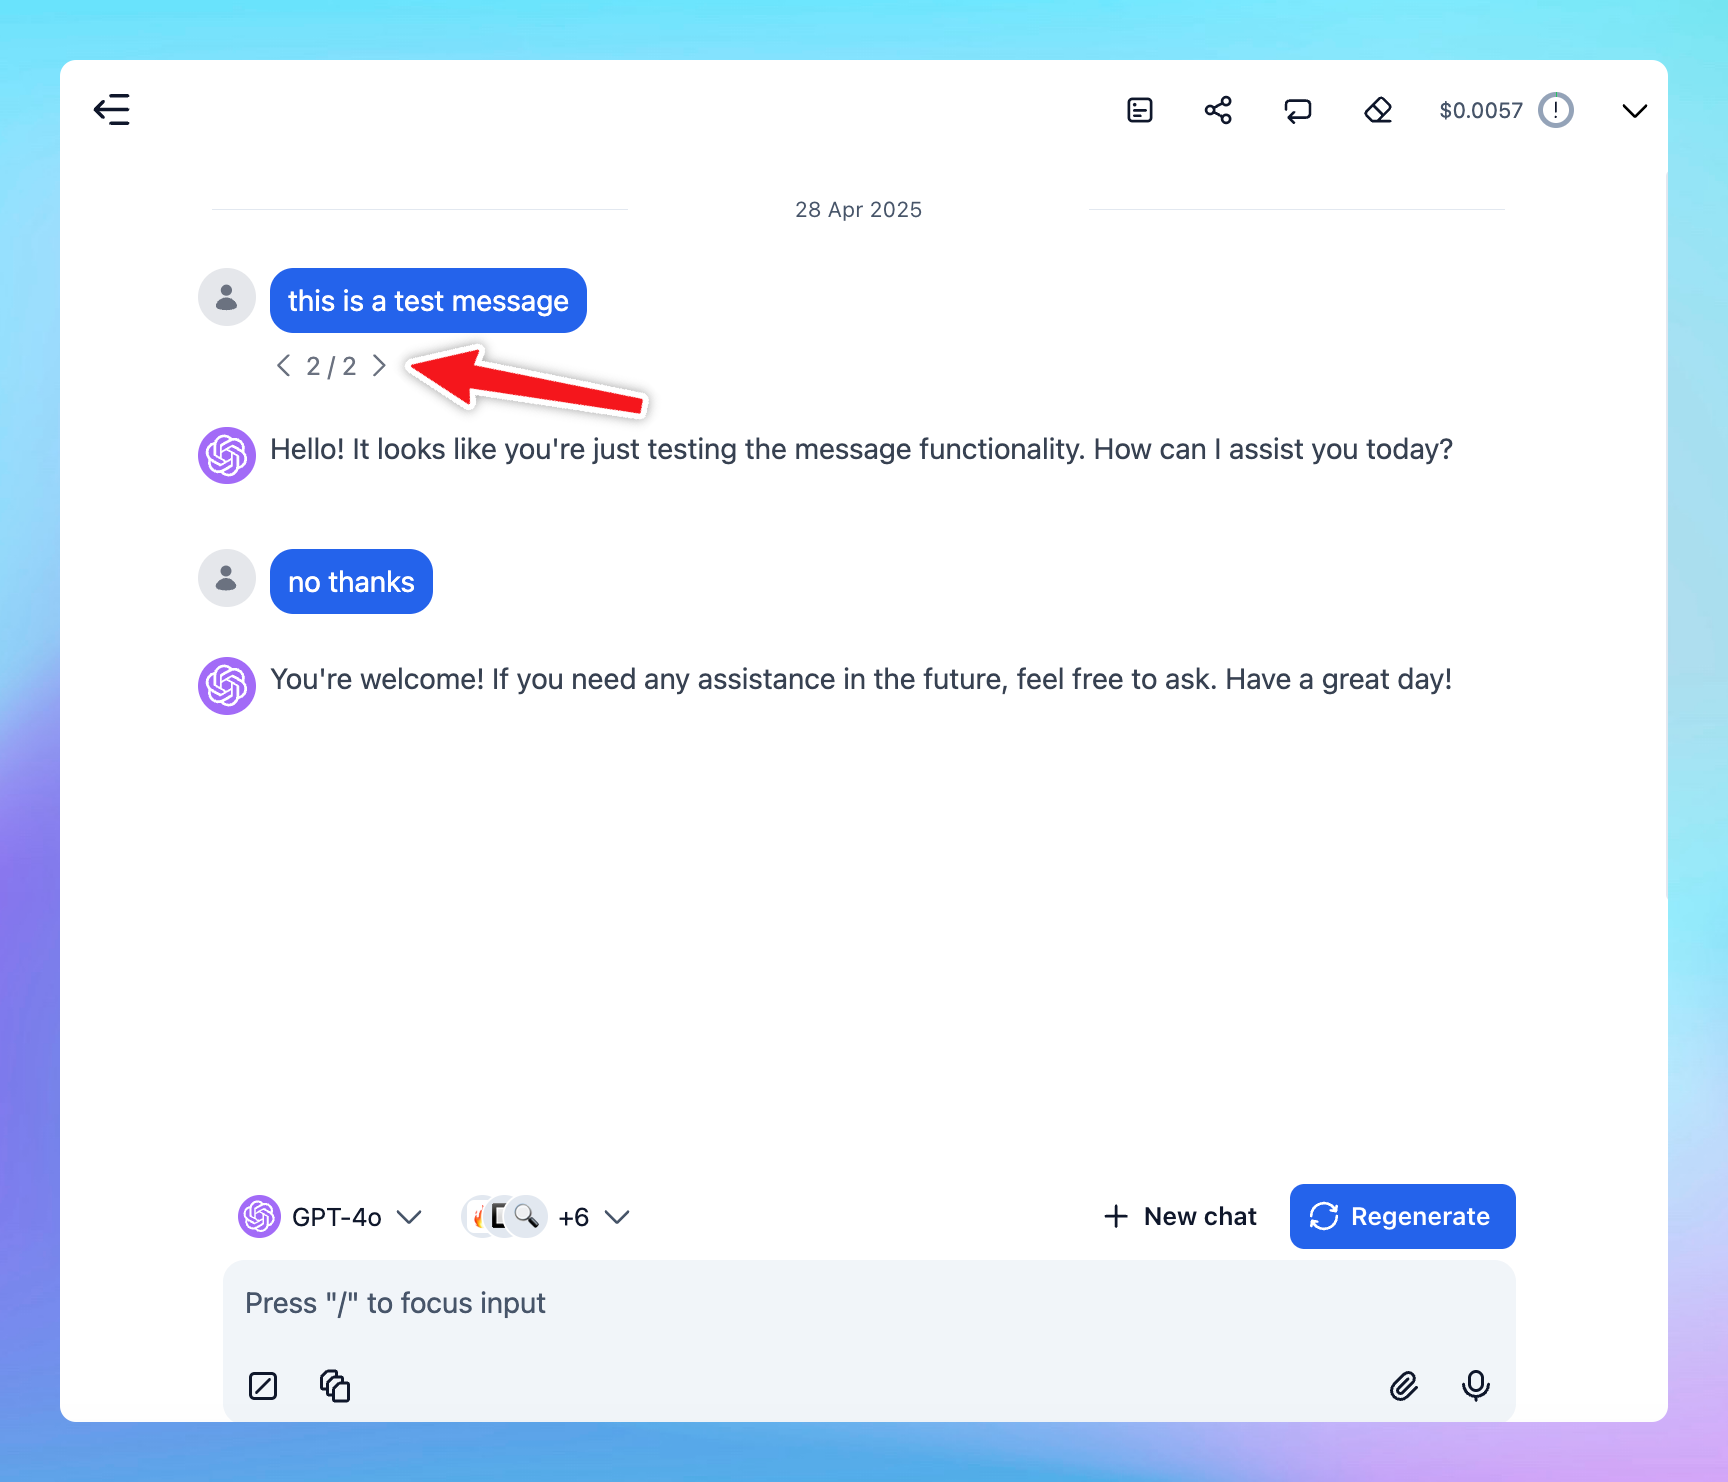Click the cost info exclamation icon
Viewport: 1728px width, 1482px height.
point(1556,110)
